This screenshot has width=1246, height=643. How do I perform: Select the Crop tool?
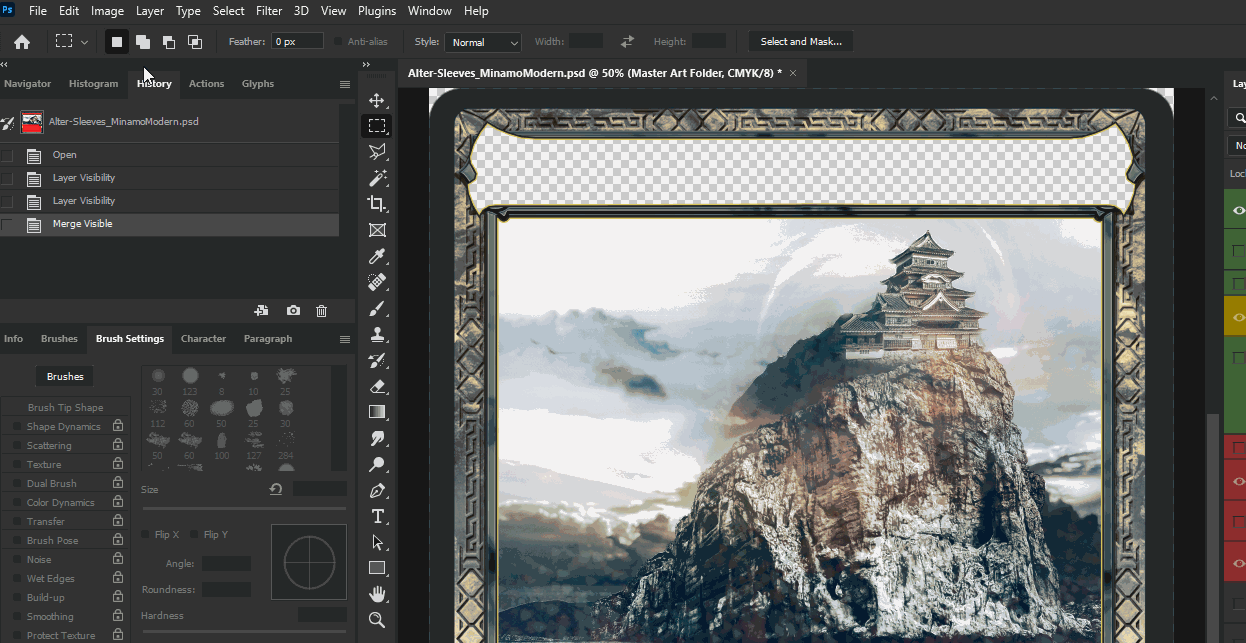tap(377, 204)
